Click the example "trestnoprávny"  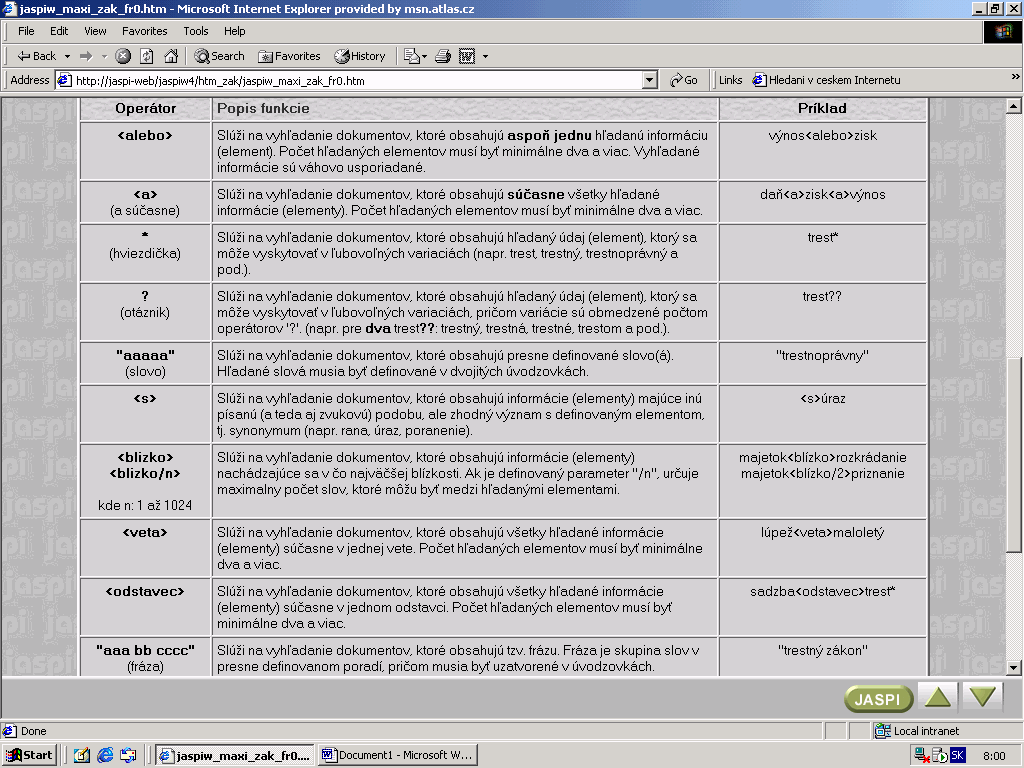coord(823,355)
